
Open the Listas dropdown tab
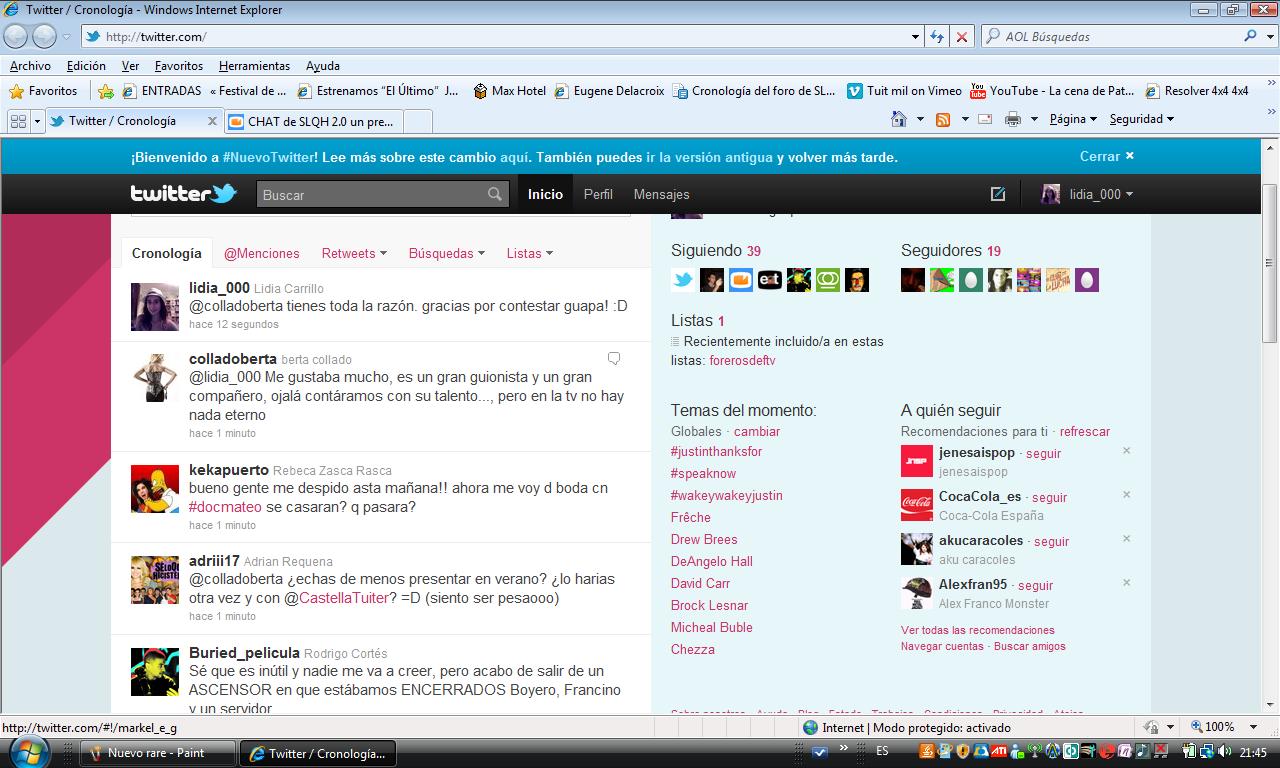click(x=529, y=253)
